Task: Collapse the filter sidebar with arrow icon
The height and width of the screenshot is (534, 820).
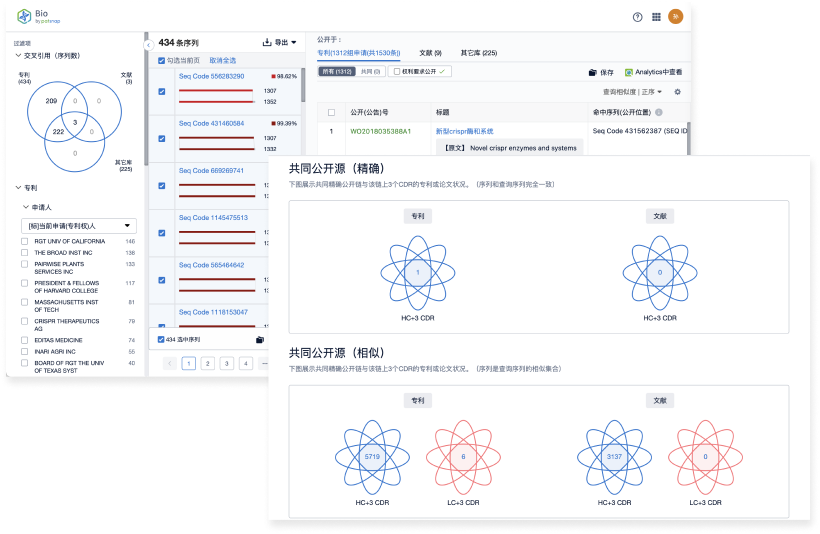Action: coord(148,45)
